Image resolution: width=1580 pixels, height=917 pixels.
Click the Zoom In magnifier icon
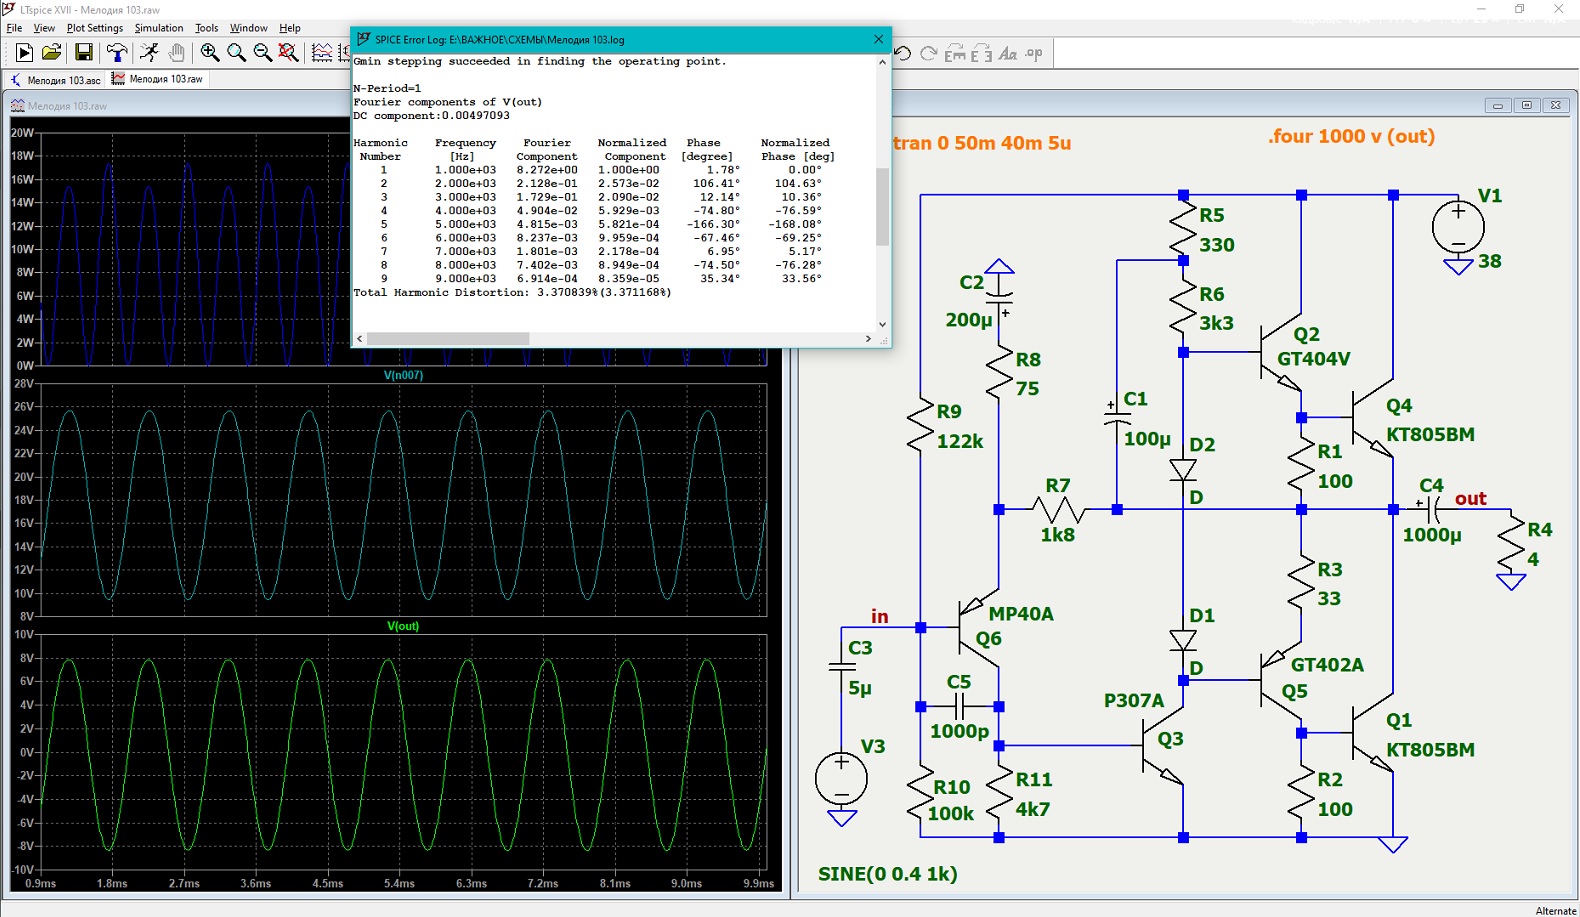coord(210,53)
